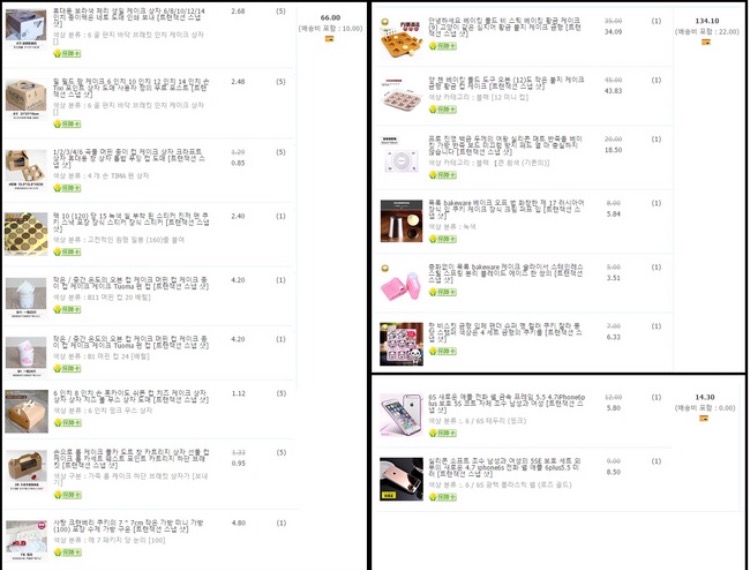Viewport: 750px width, 570px height.
Task: Open the pink cake slicer thumbnail
Action: pos(401,283)
